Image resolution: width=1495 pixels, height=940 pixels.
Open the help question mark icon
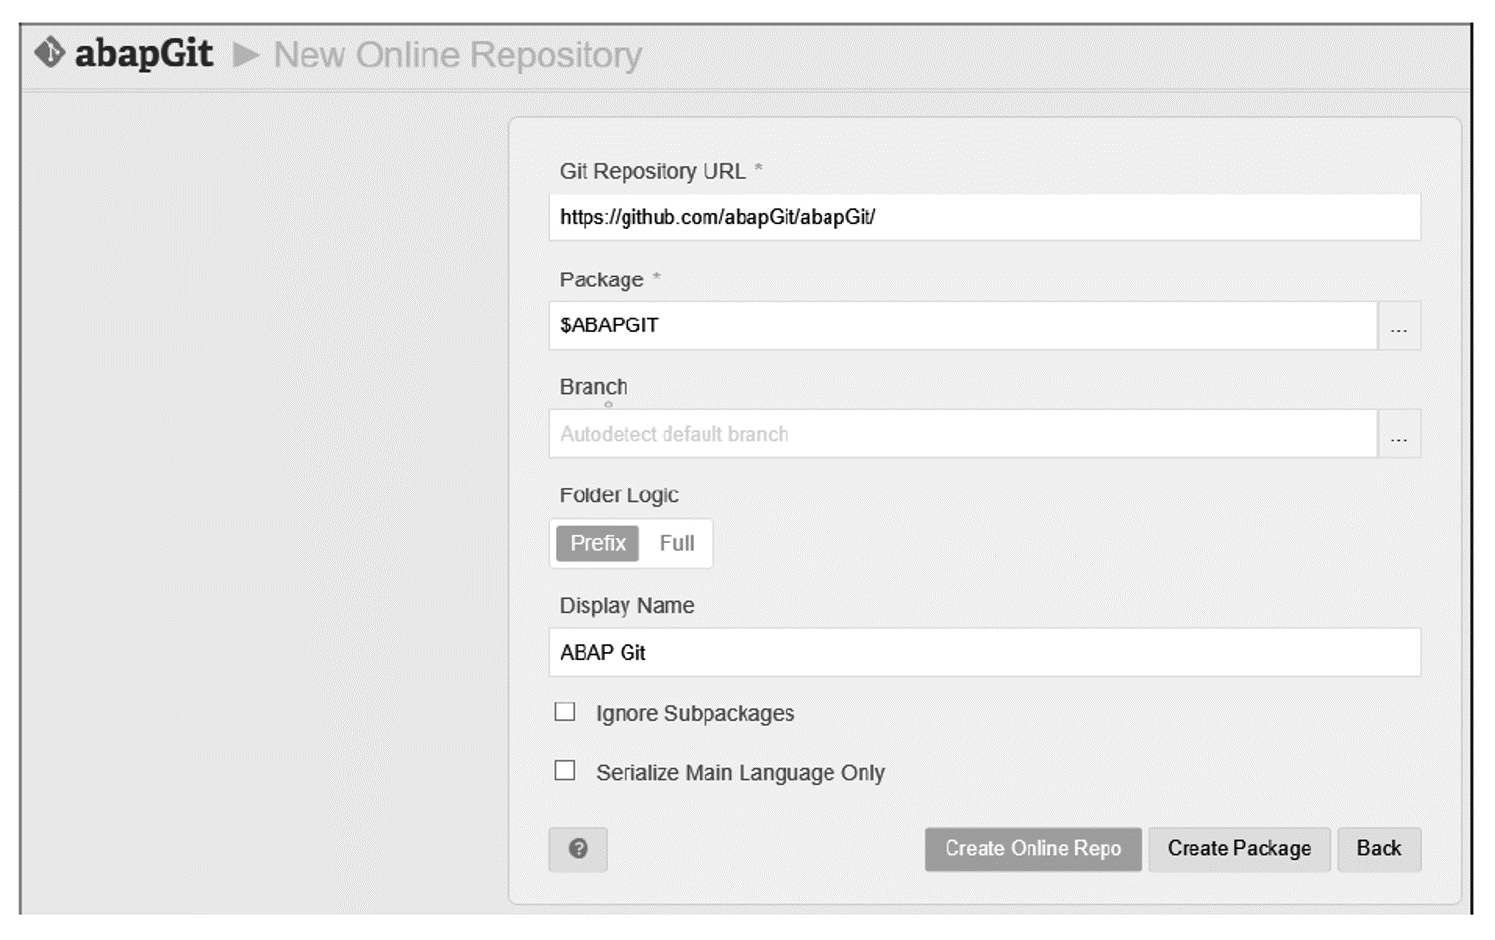point(578,850)
